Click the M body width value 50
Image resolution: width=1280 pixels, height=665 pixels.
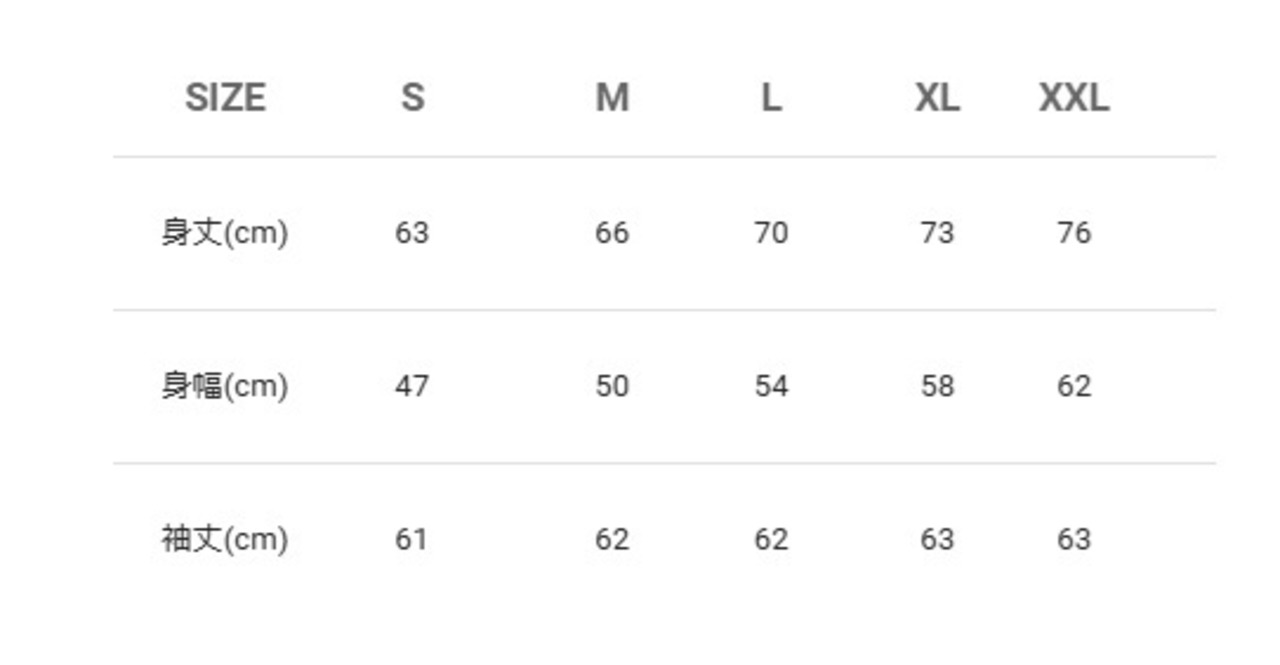tap(612, 386)
